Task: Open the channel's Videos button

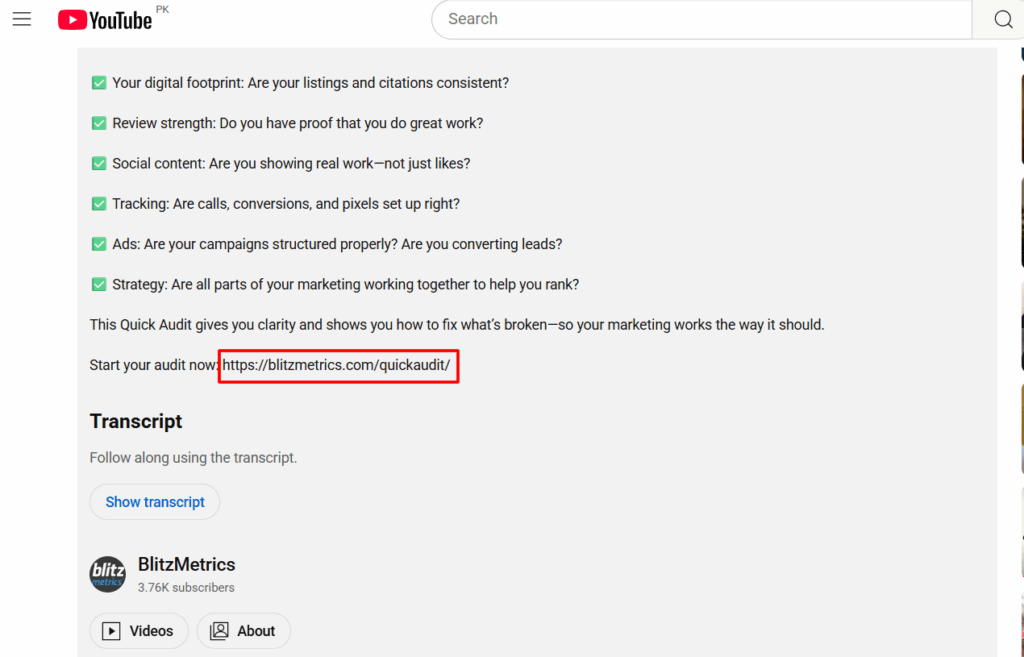Action: (139, 631)
